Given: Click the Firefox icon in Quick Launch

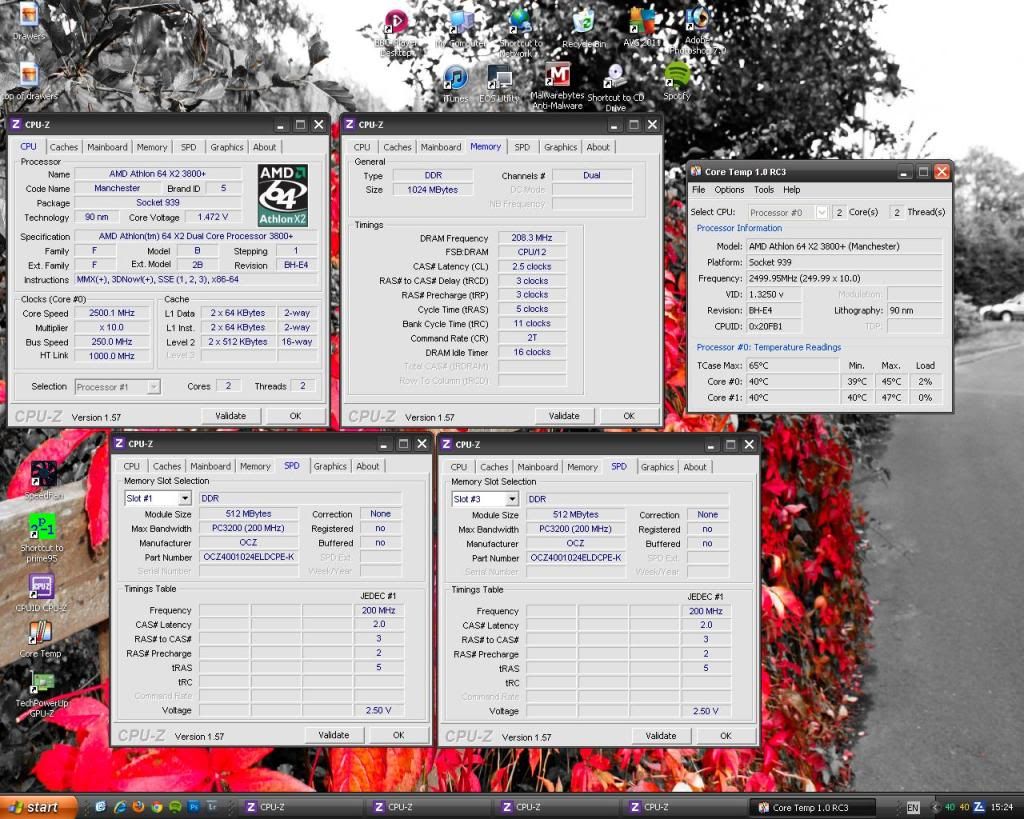Looking at the screenshot, I should coord(138,807).
